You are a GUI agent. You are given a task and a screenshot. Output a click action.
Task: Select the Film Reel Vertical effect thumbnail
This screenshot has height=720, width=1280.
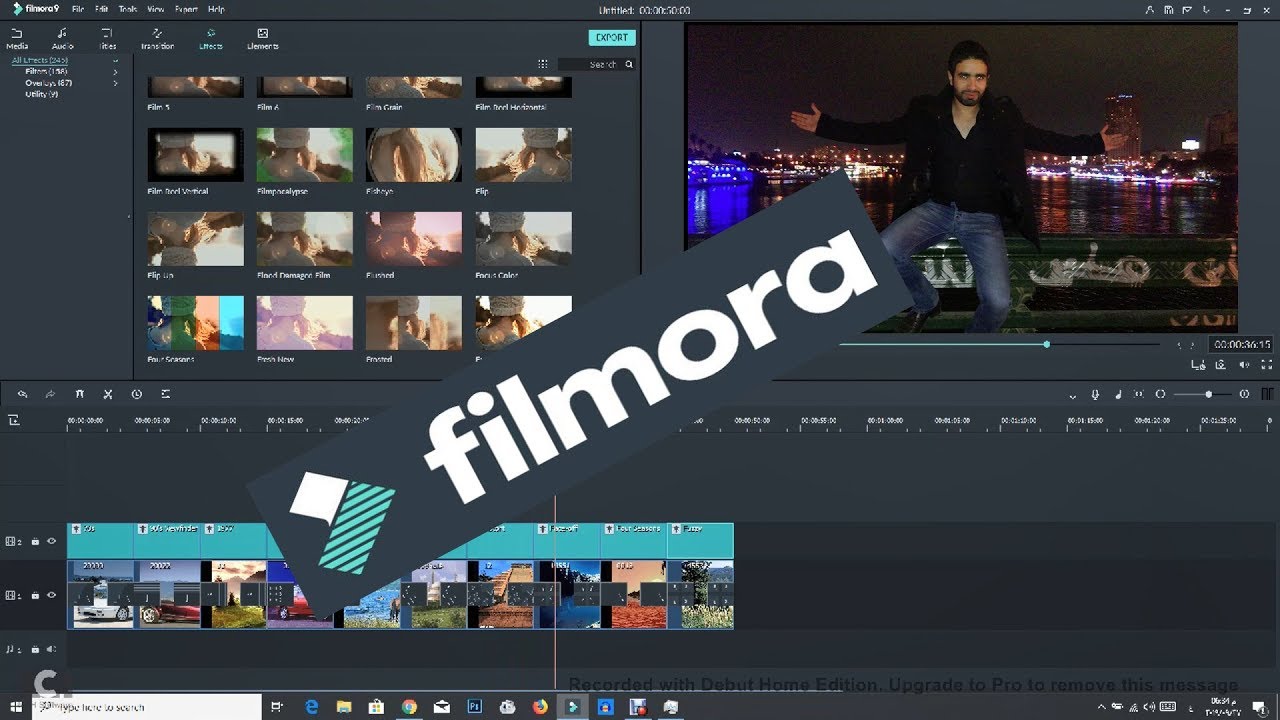pyautogui.click(x=195, y=154)
